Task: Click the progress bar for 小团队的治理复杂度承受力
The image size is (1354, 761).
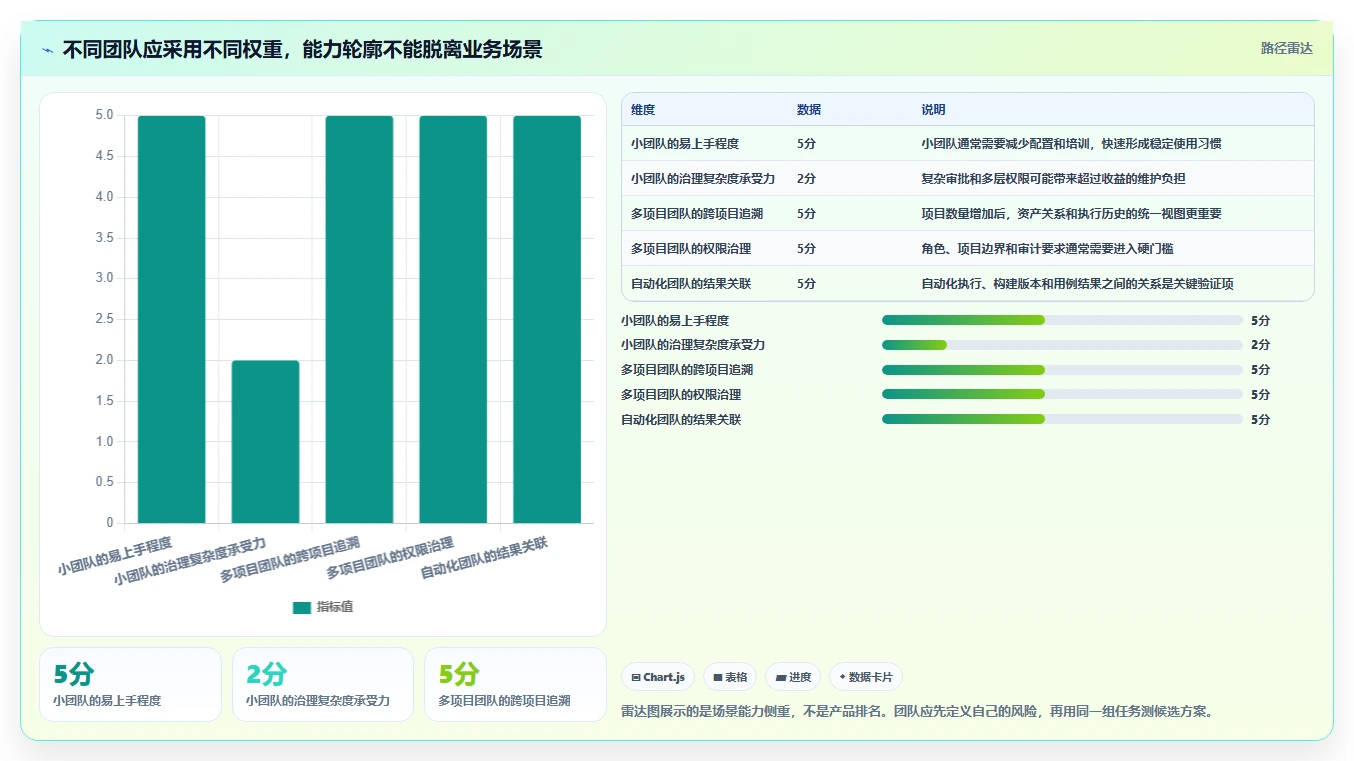Action: click(1062, 345)
